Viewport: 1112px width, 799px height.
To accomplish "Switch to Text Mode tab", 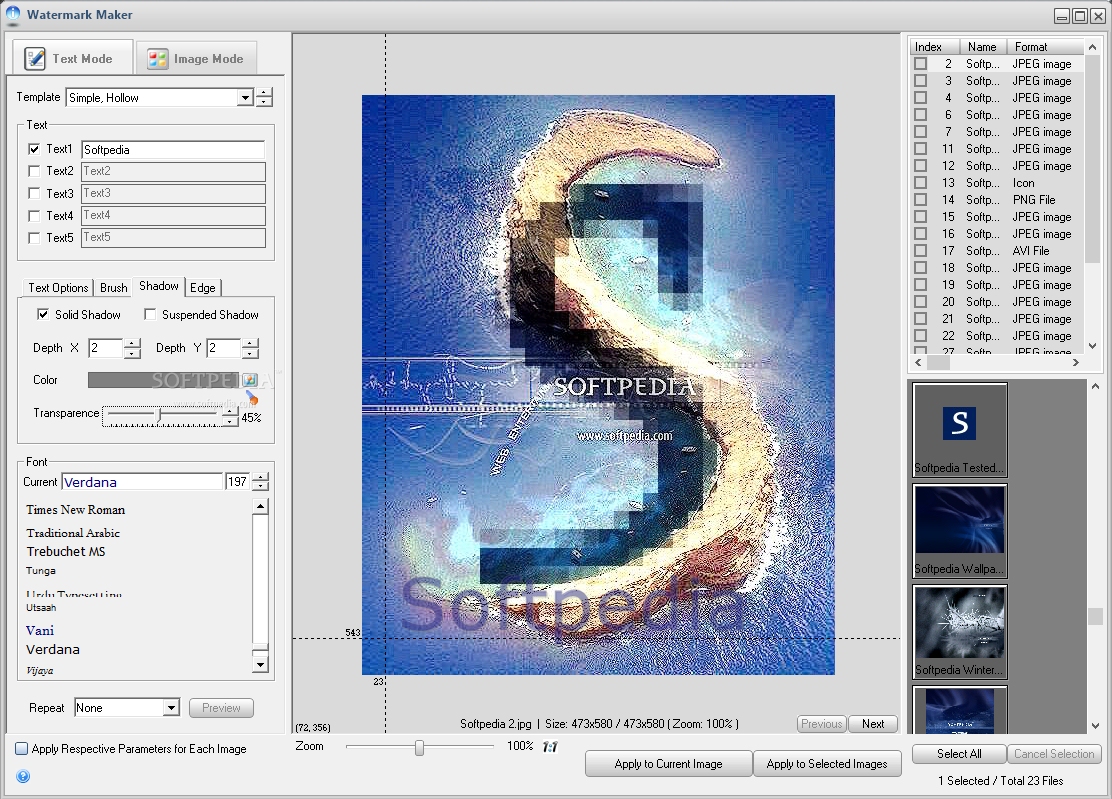I will pyautogui.click(x=72, y=58).
